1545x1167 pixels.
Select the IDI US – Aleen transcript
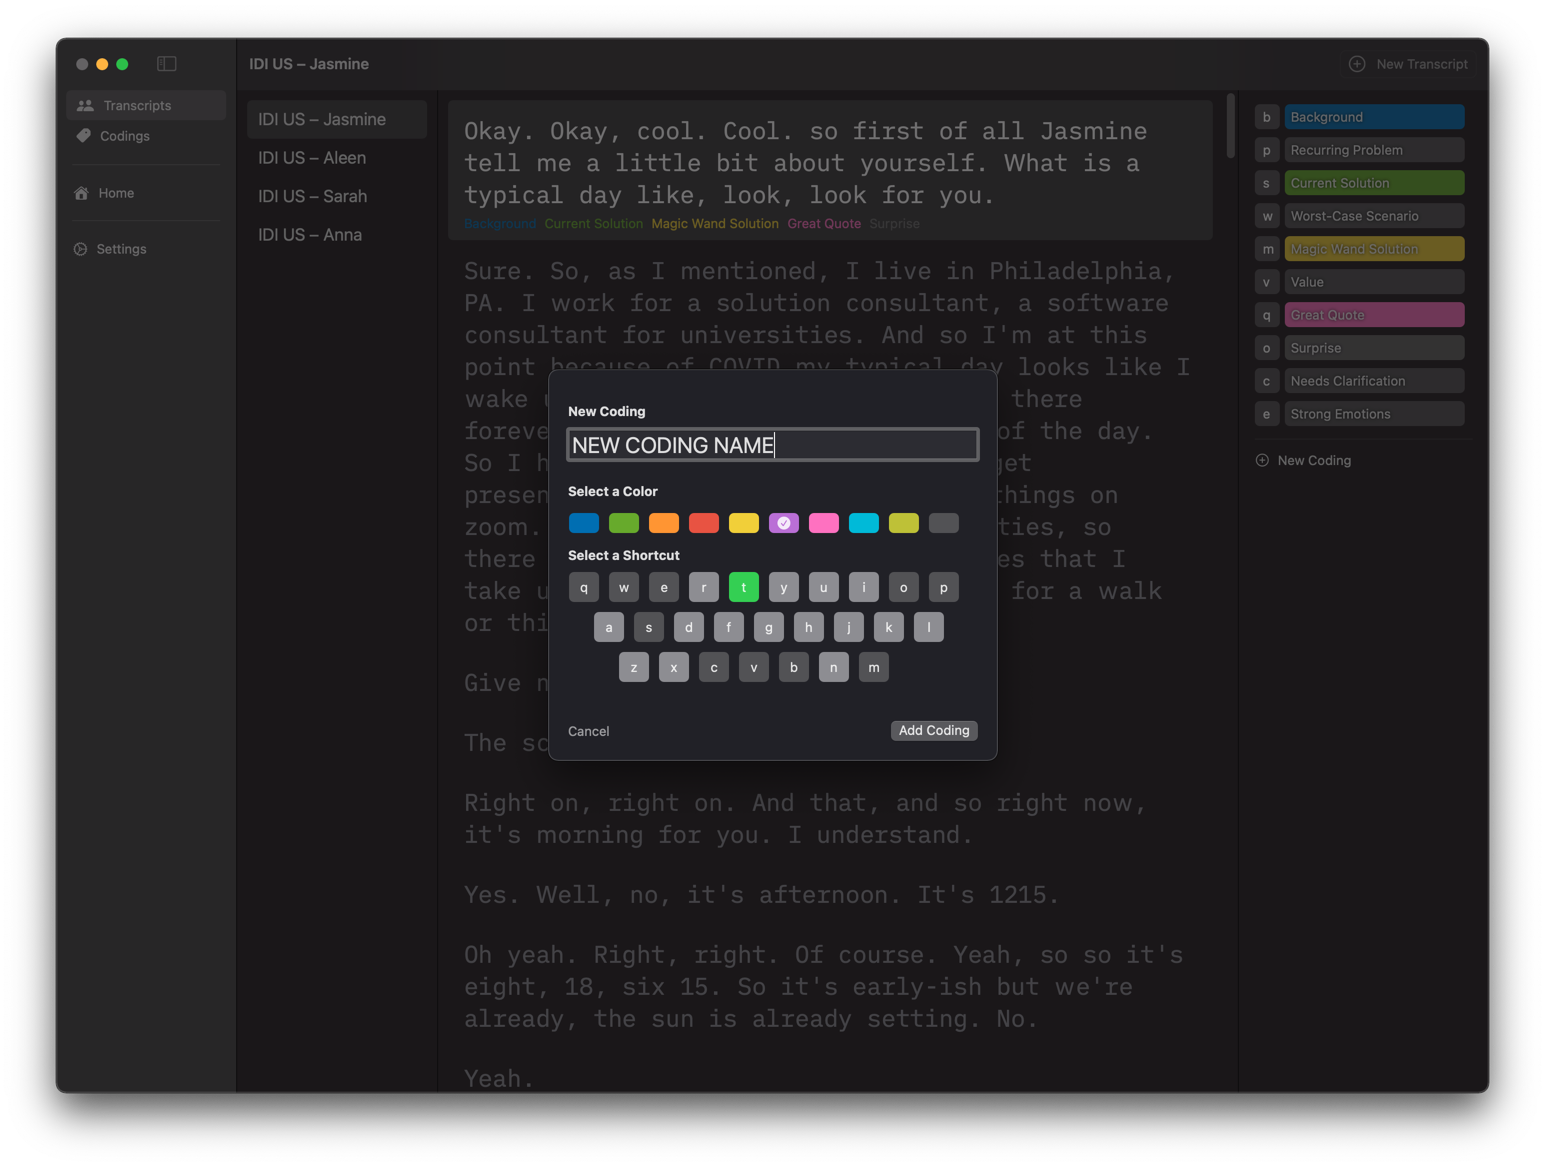click(337, 158)
